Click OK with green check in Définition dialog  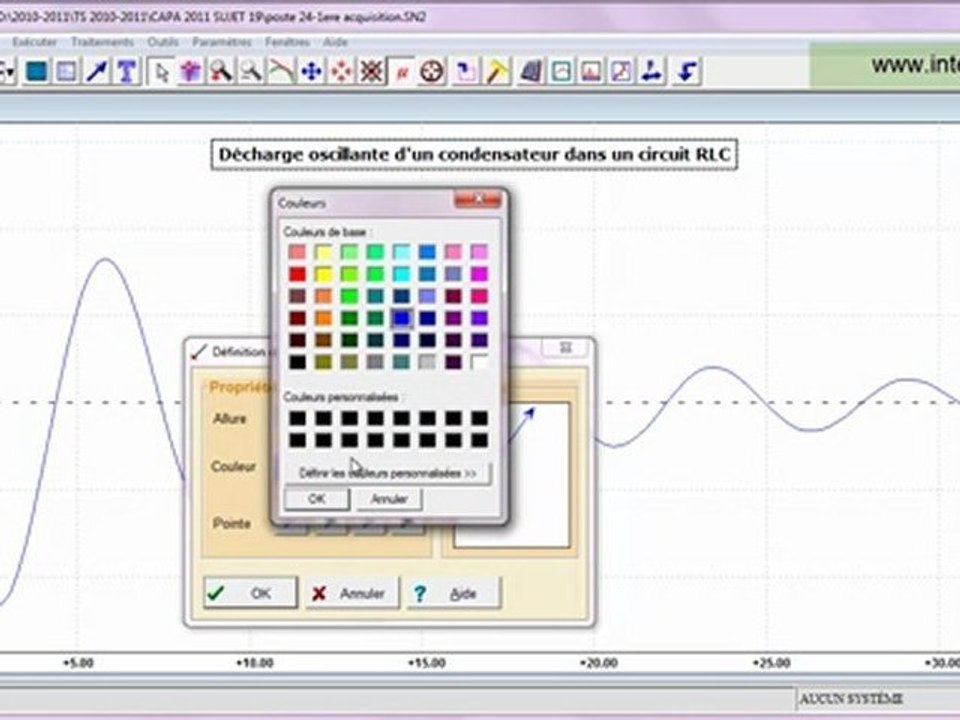click(250, 593)
